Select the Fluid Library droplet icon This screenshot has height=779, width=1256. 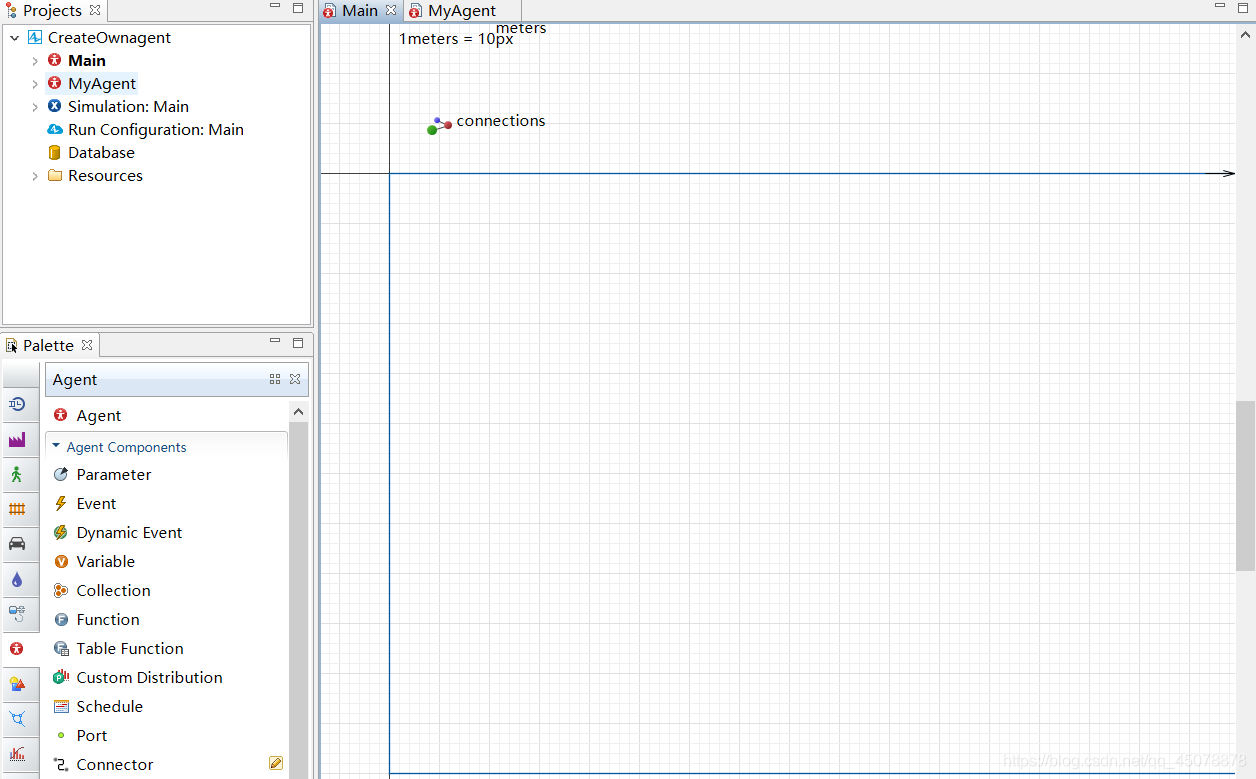pos(17,579)
